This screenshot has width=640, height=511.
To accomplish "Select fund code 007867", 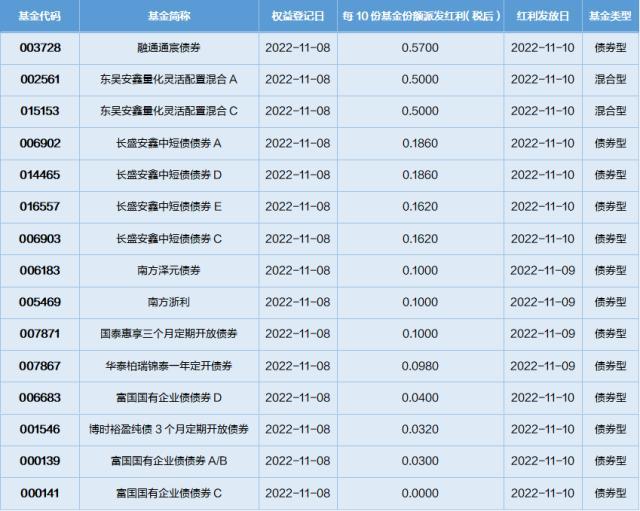I will (40, 366).
